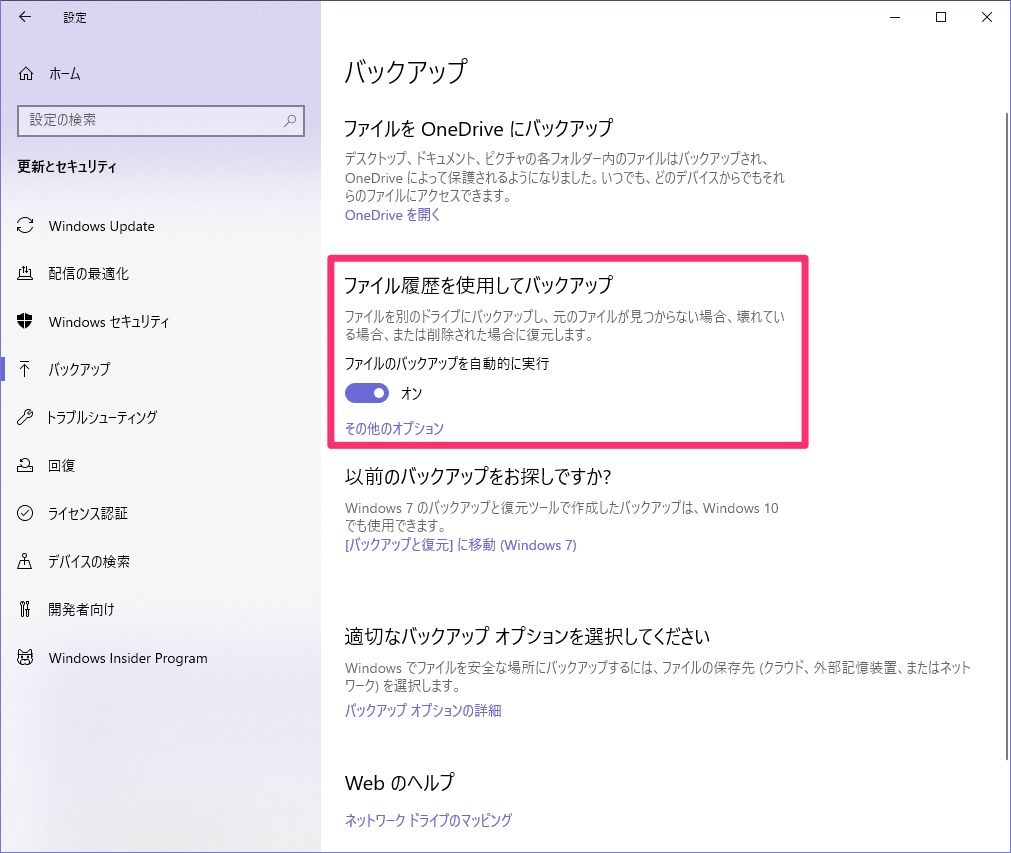
Task: Click the Windows セキュリティ shield icon
Action: coord(25,321)
